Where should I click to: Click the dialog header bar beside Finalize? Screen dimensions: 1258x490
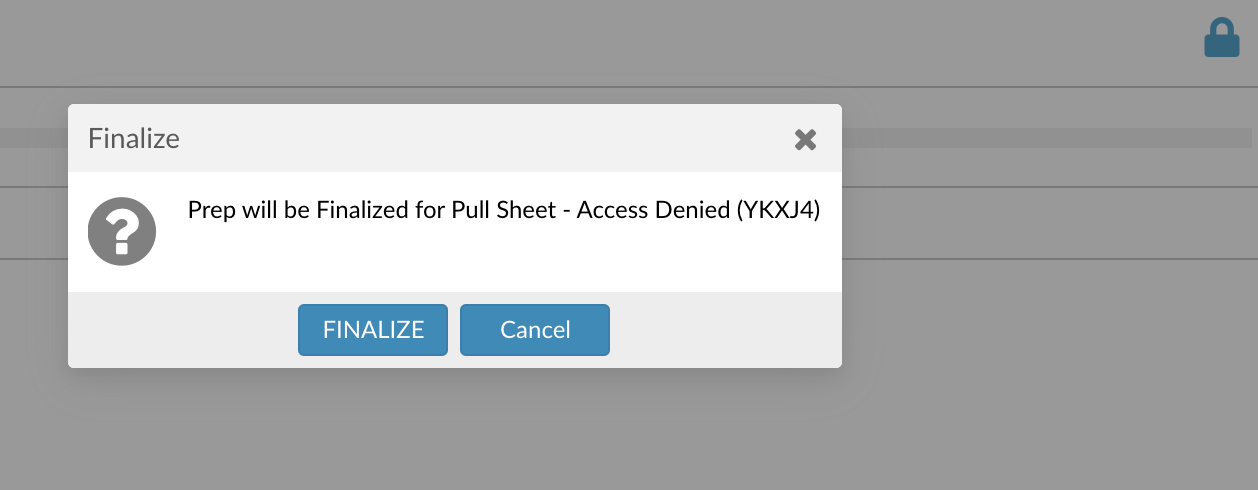(480, 138)
